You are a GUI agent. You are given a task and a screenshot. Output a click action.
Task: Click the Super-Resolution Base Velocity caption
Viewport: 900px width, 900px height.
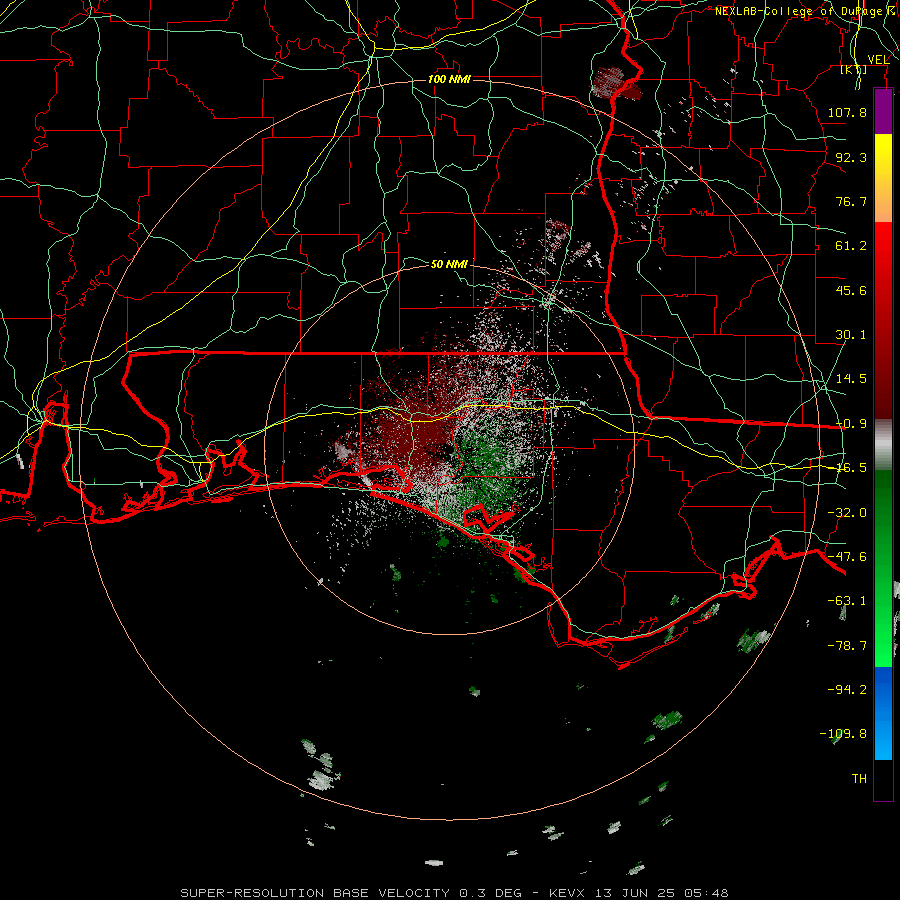pos(454,893)
